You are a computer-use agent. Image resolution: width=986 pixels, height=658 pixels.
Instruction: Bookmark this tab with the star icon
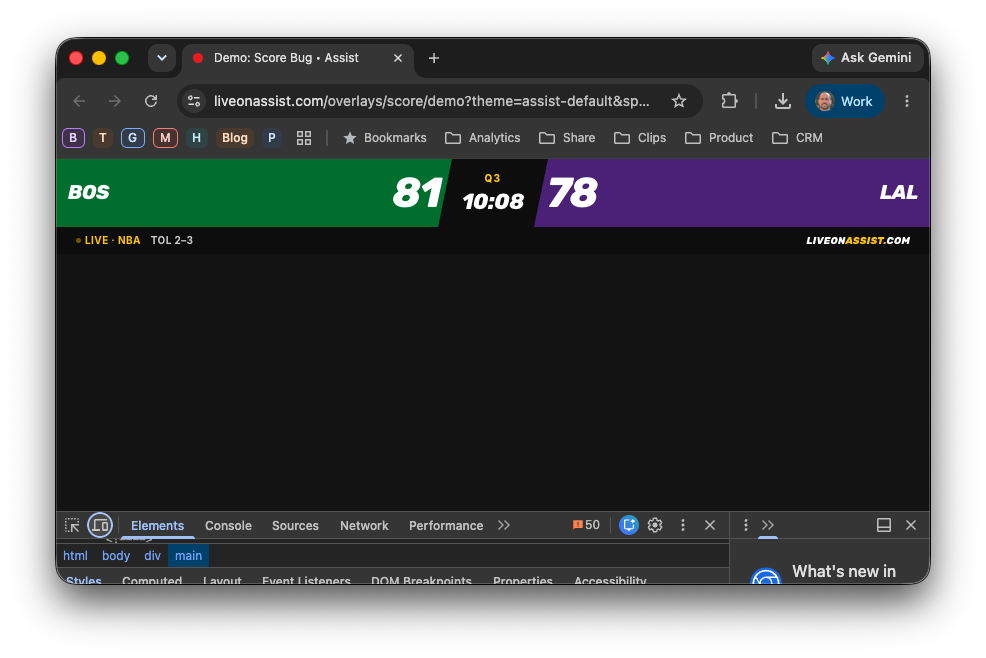point(679,101)
